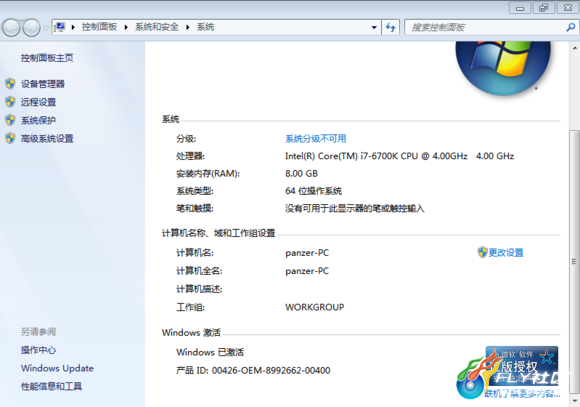Click 更改设置 link

(x=506, y=253)
